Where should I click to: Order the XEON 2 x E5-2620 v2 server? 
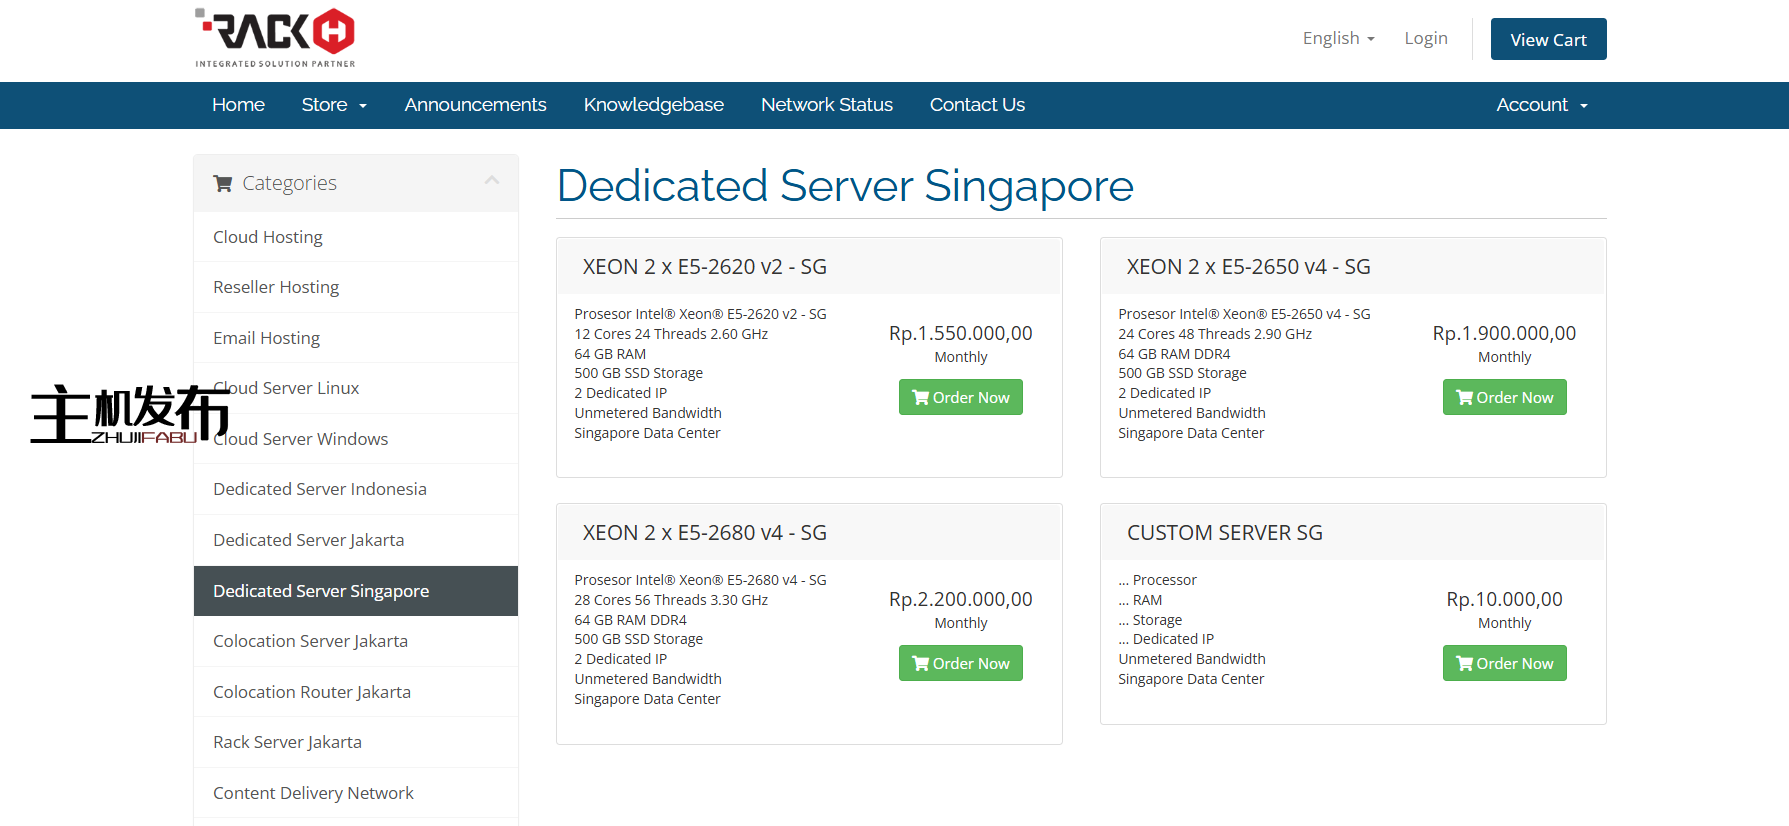pos(960,397)
